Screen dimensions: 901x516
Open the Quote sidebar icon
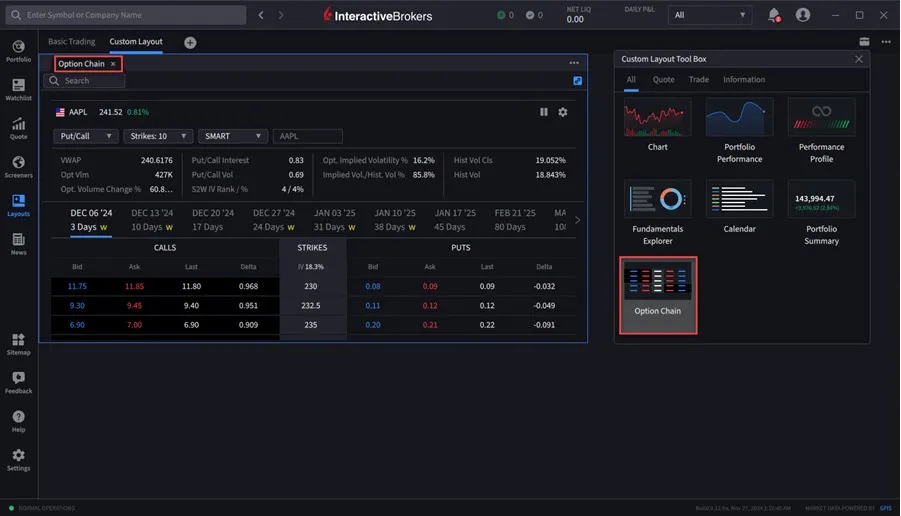(x=18, y=128)
